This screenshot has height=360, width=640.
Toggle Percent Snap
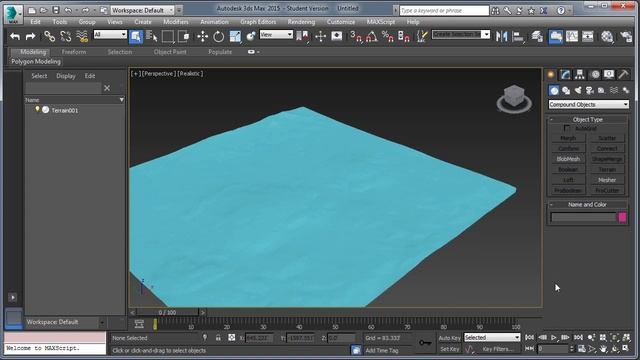tap(387, 36)
